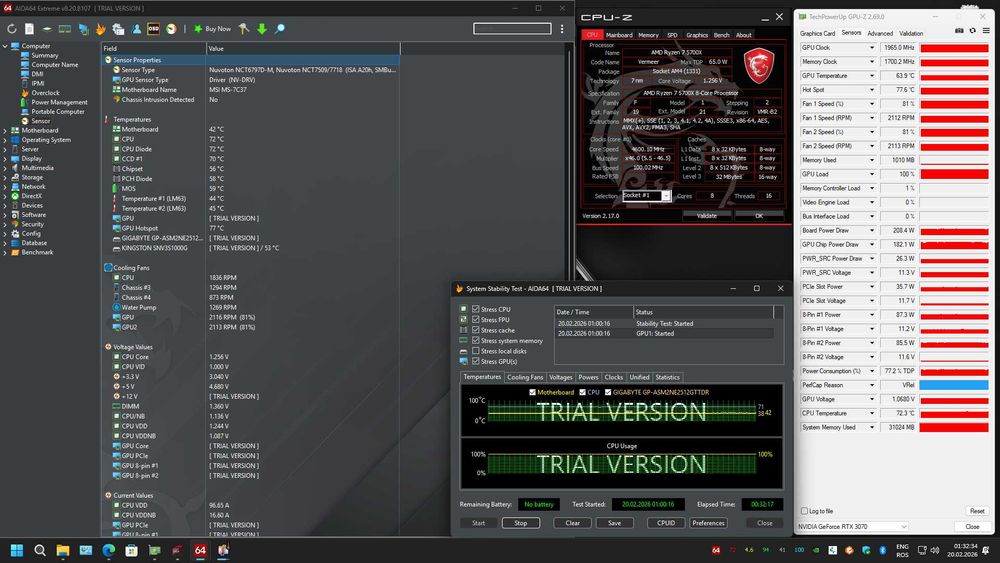Uncheck Stress CPU checkbox
The height and width of the screenshot is (563, 1000).
click(475, 309)
